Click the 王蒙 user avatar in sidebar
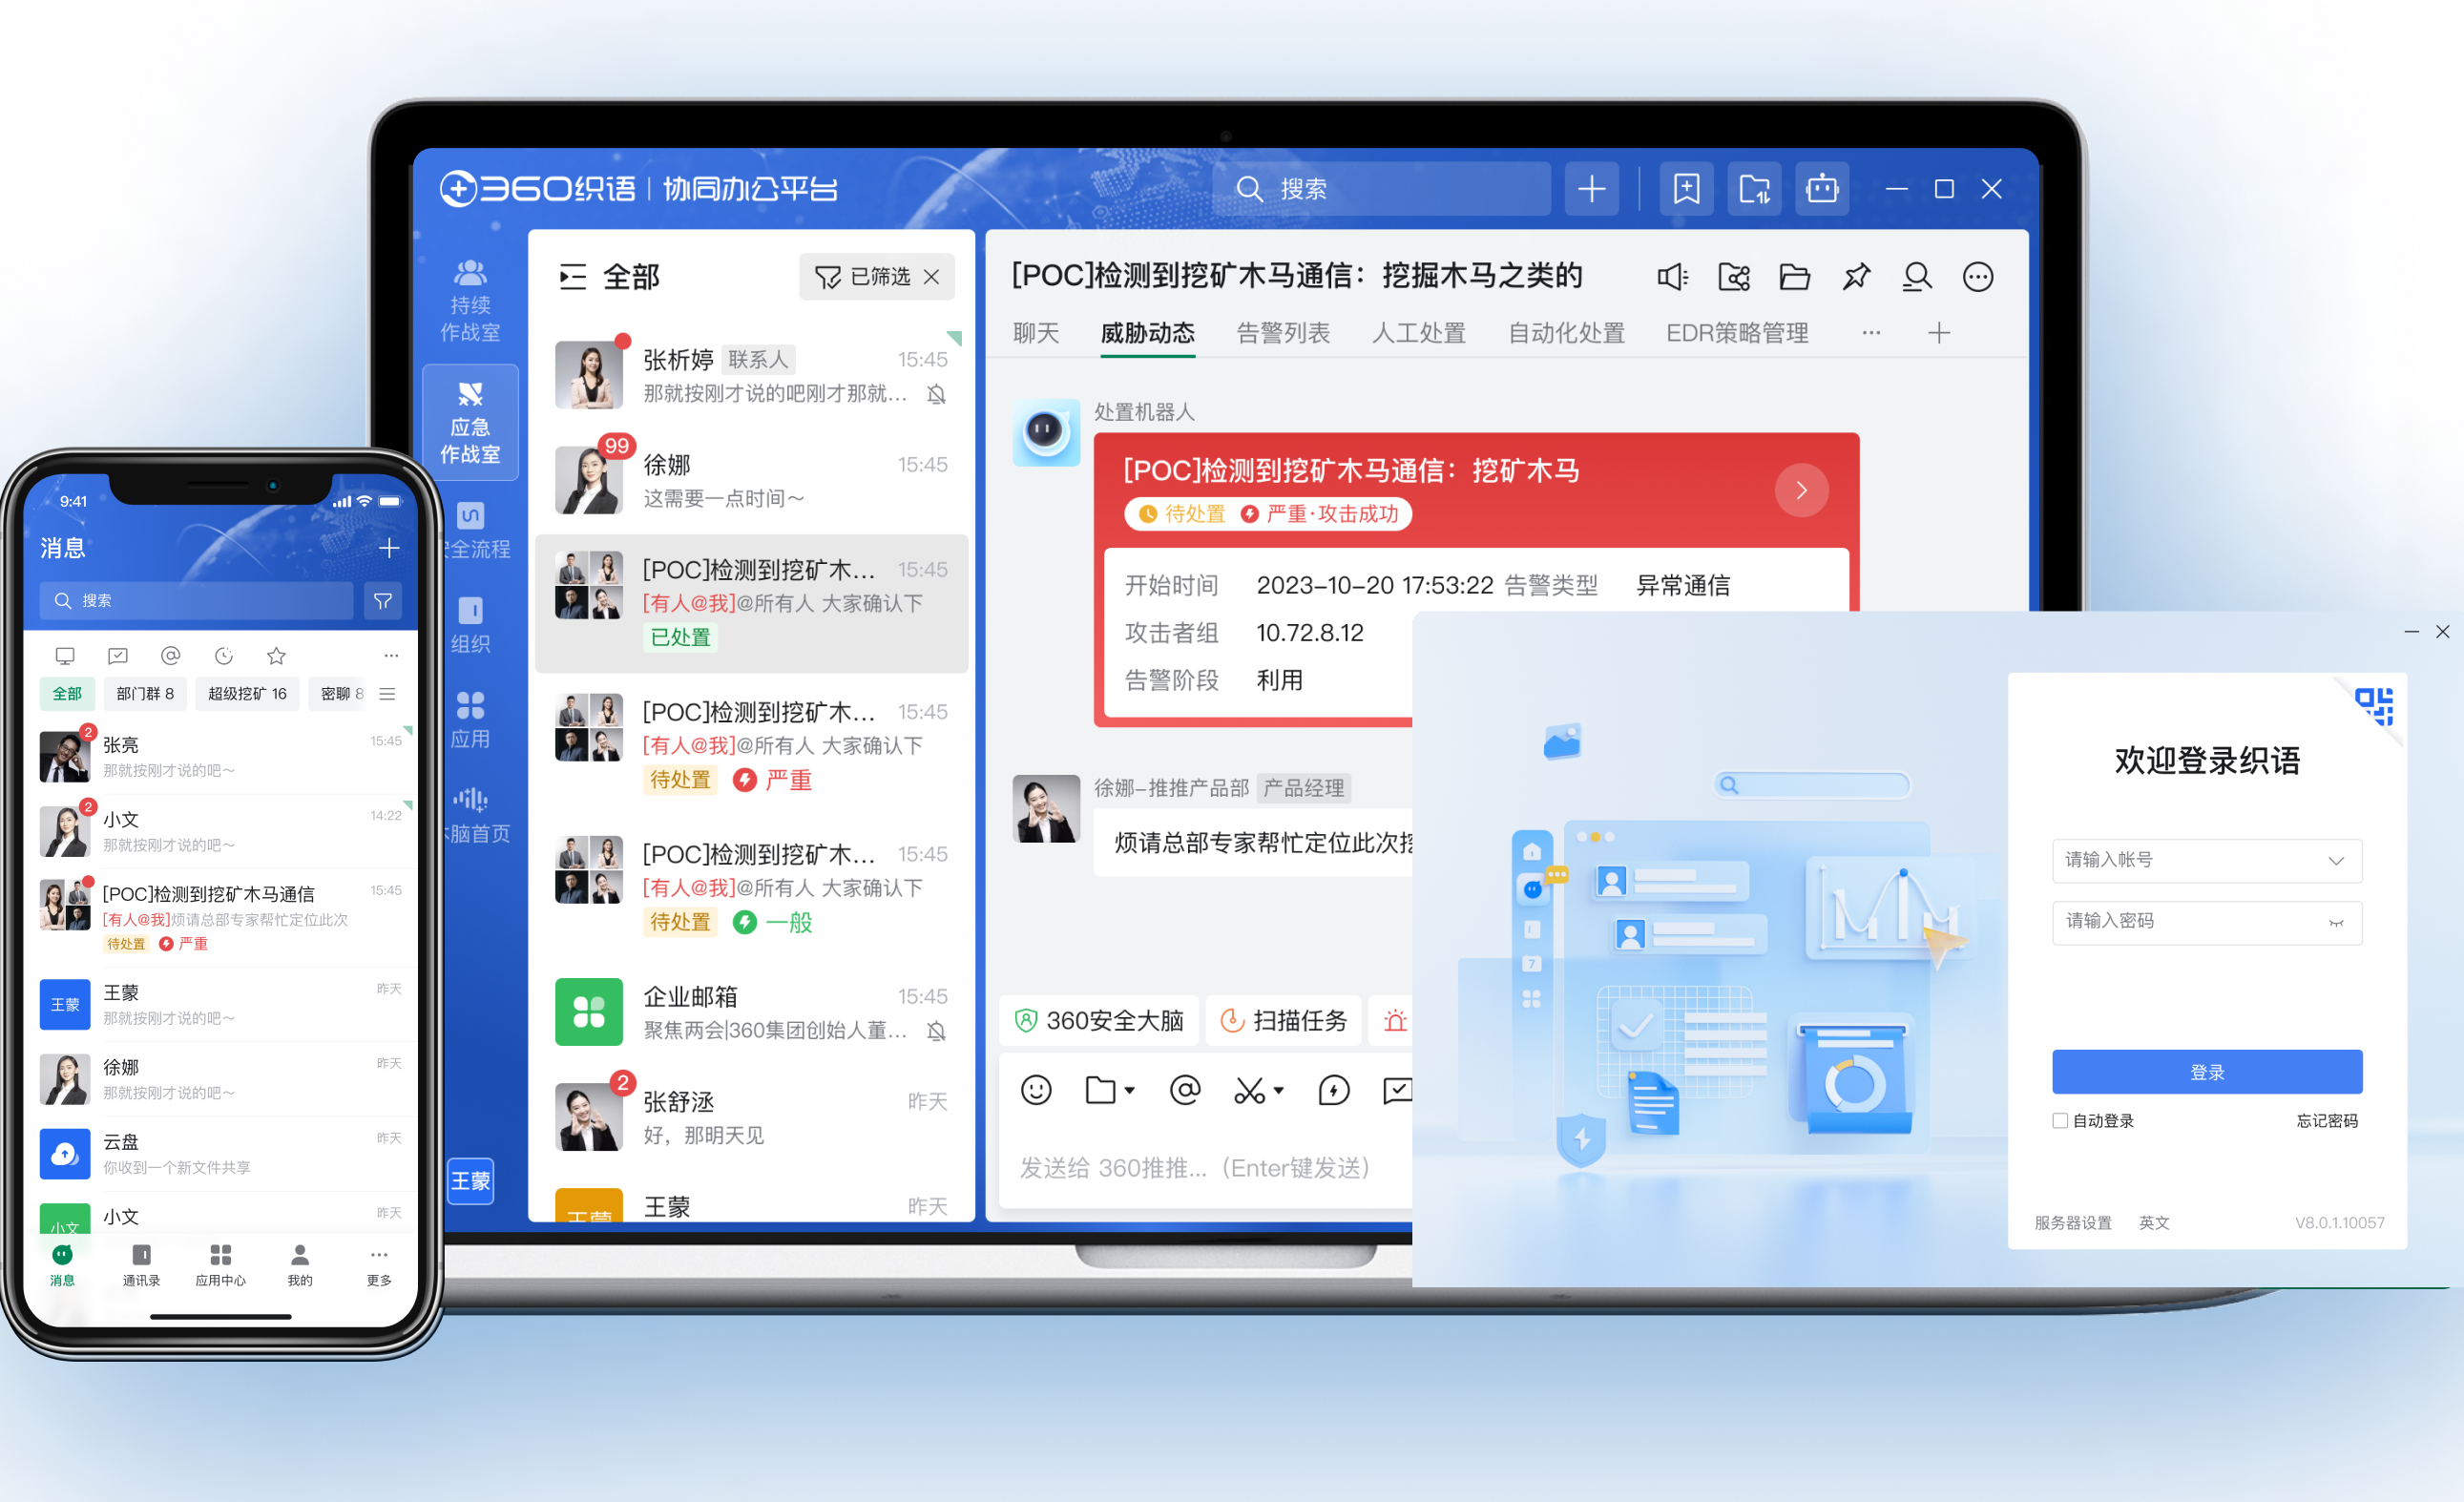Viewport: 2464px width, 1502px height. coord(470,1181)
